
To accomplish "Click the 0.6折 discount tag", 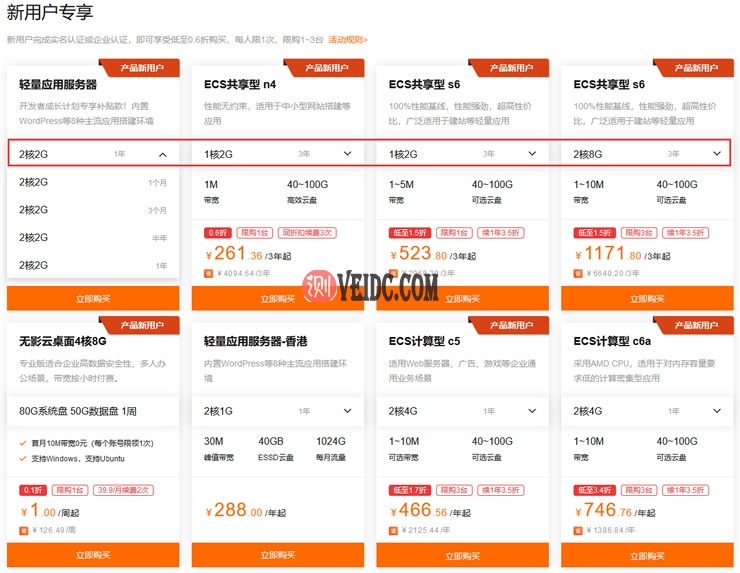I will pos(218,233).
